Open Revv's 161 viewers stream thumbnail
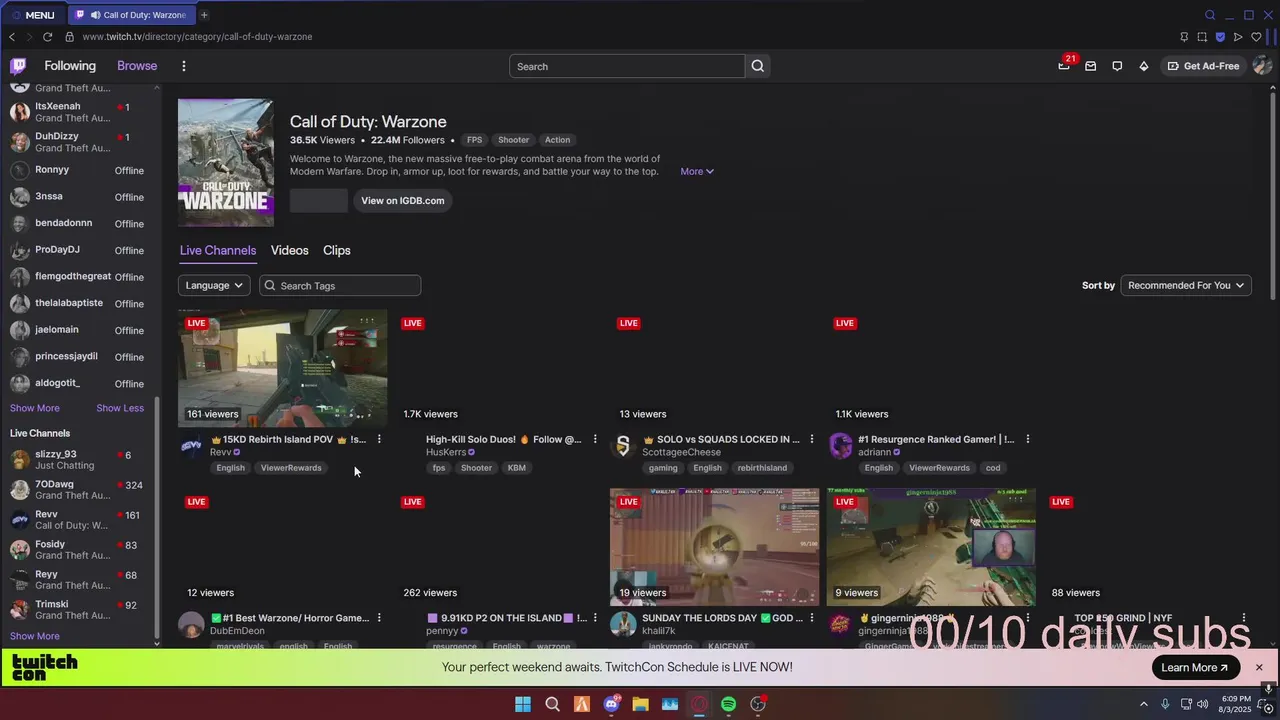This screenshot has width=1280, height=720. [x=283, y=368]
